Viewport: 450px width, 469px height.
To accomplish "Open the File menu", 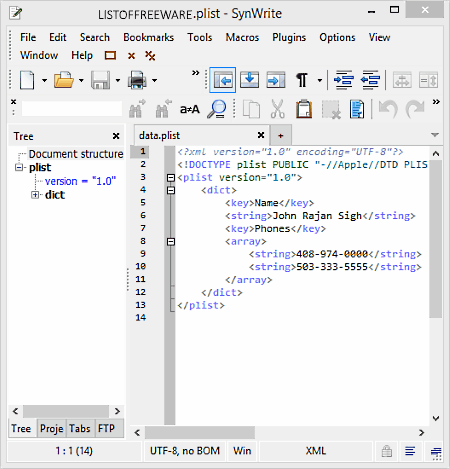I will (x=28, y=37).
